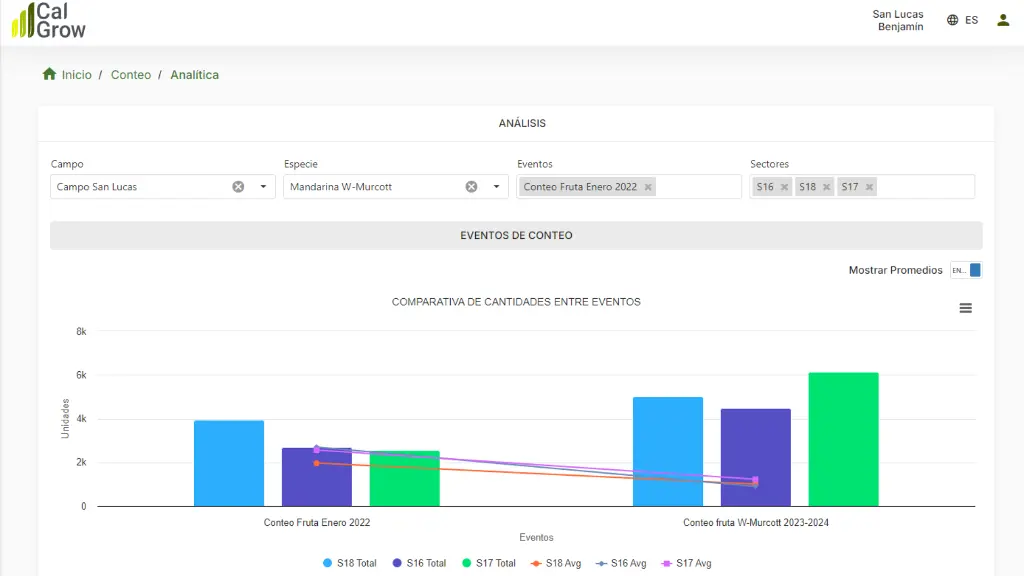Toggle S17 Avg series in legend
Viewport: 1024px width, 576px height.
coord(686,563)
